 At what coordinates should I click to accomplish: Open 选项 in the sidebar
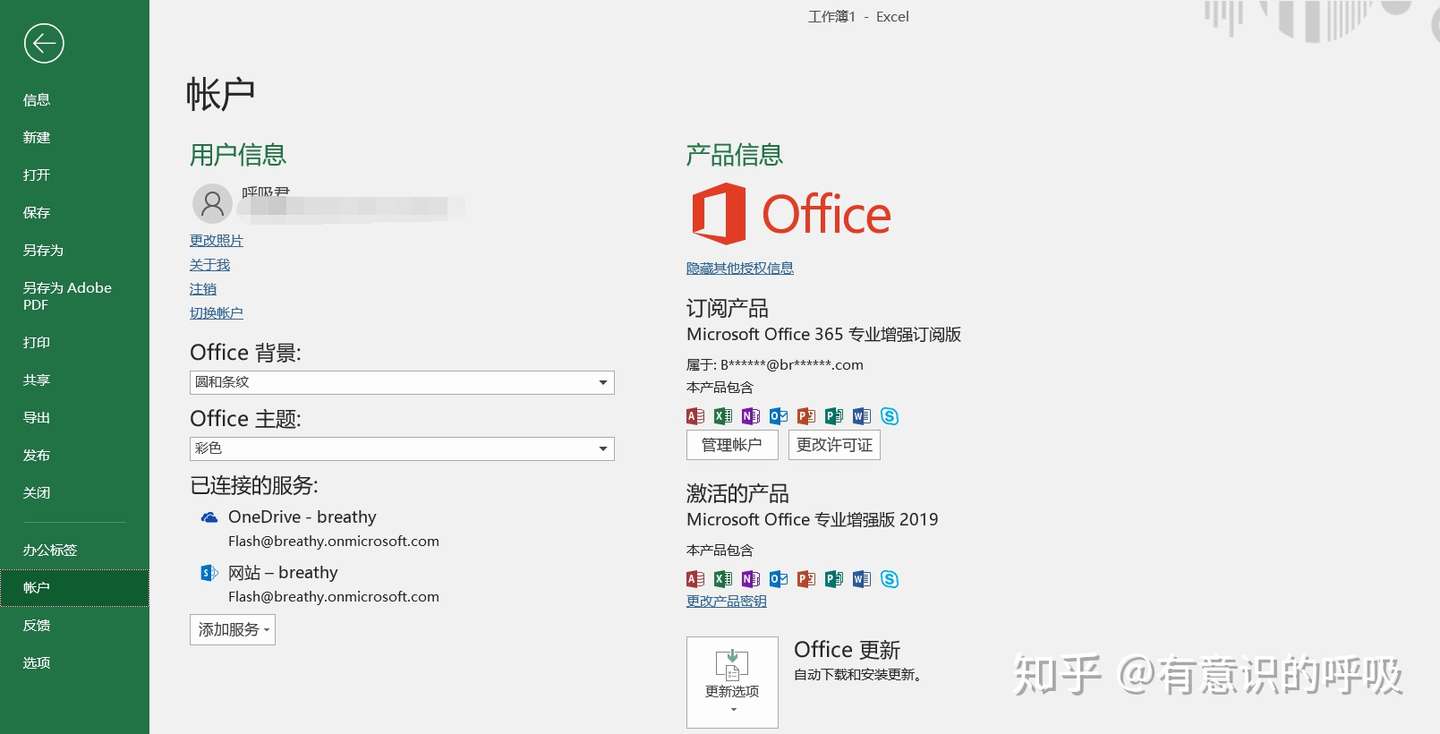pos(37,663)
